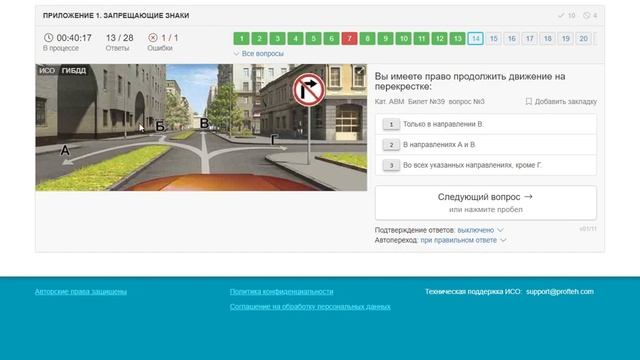Image resolution: width=640 pixels, height=360 pixels.
Task: Jump to question 16
Action: click(x=511, y=38)
